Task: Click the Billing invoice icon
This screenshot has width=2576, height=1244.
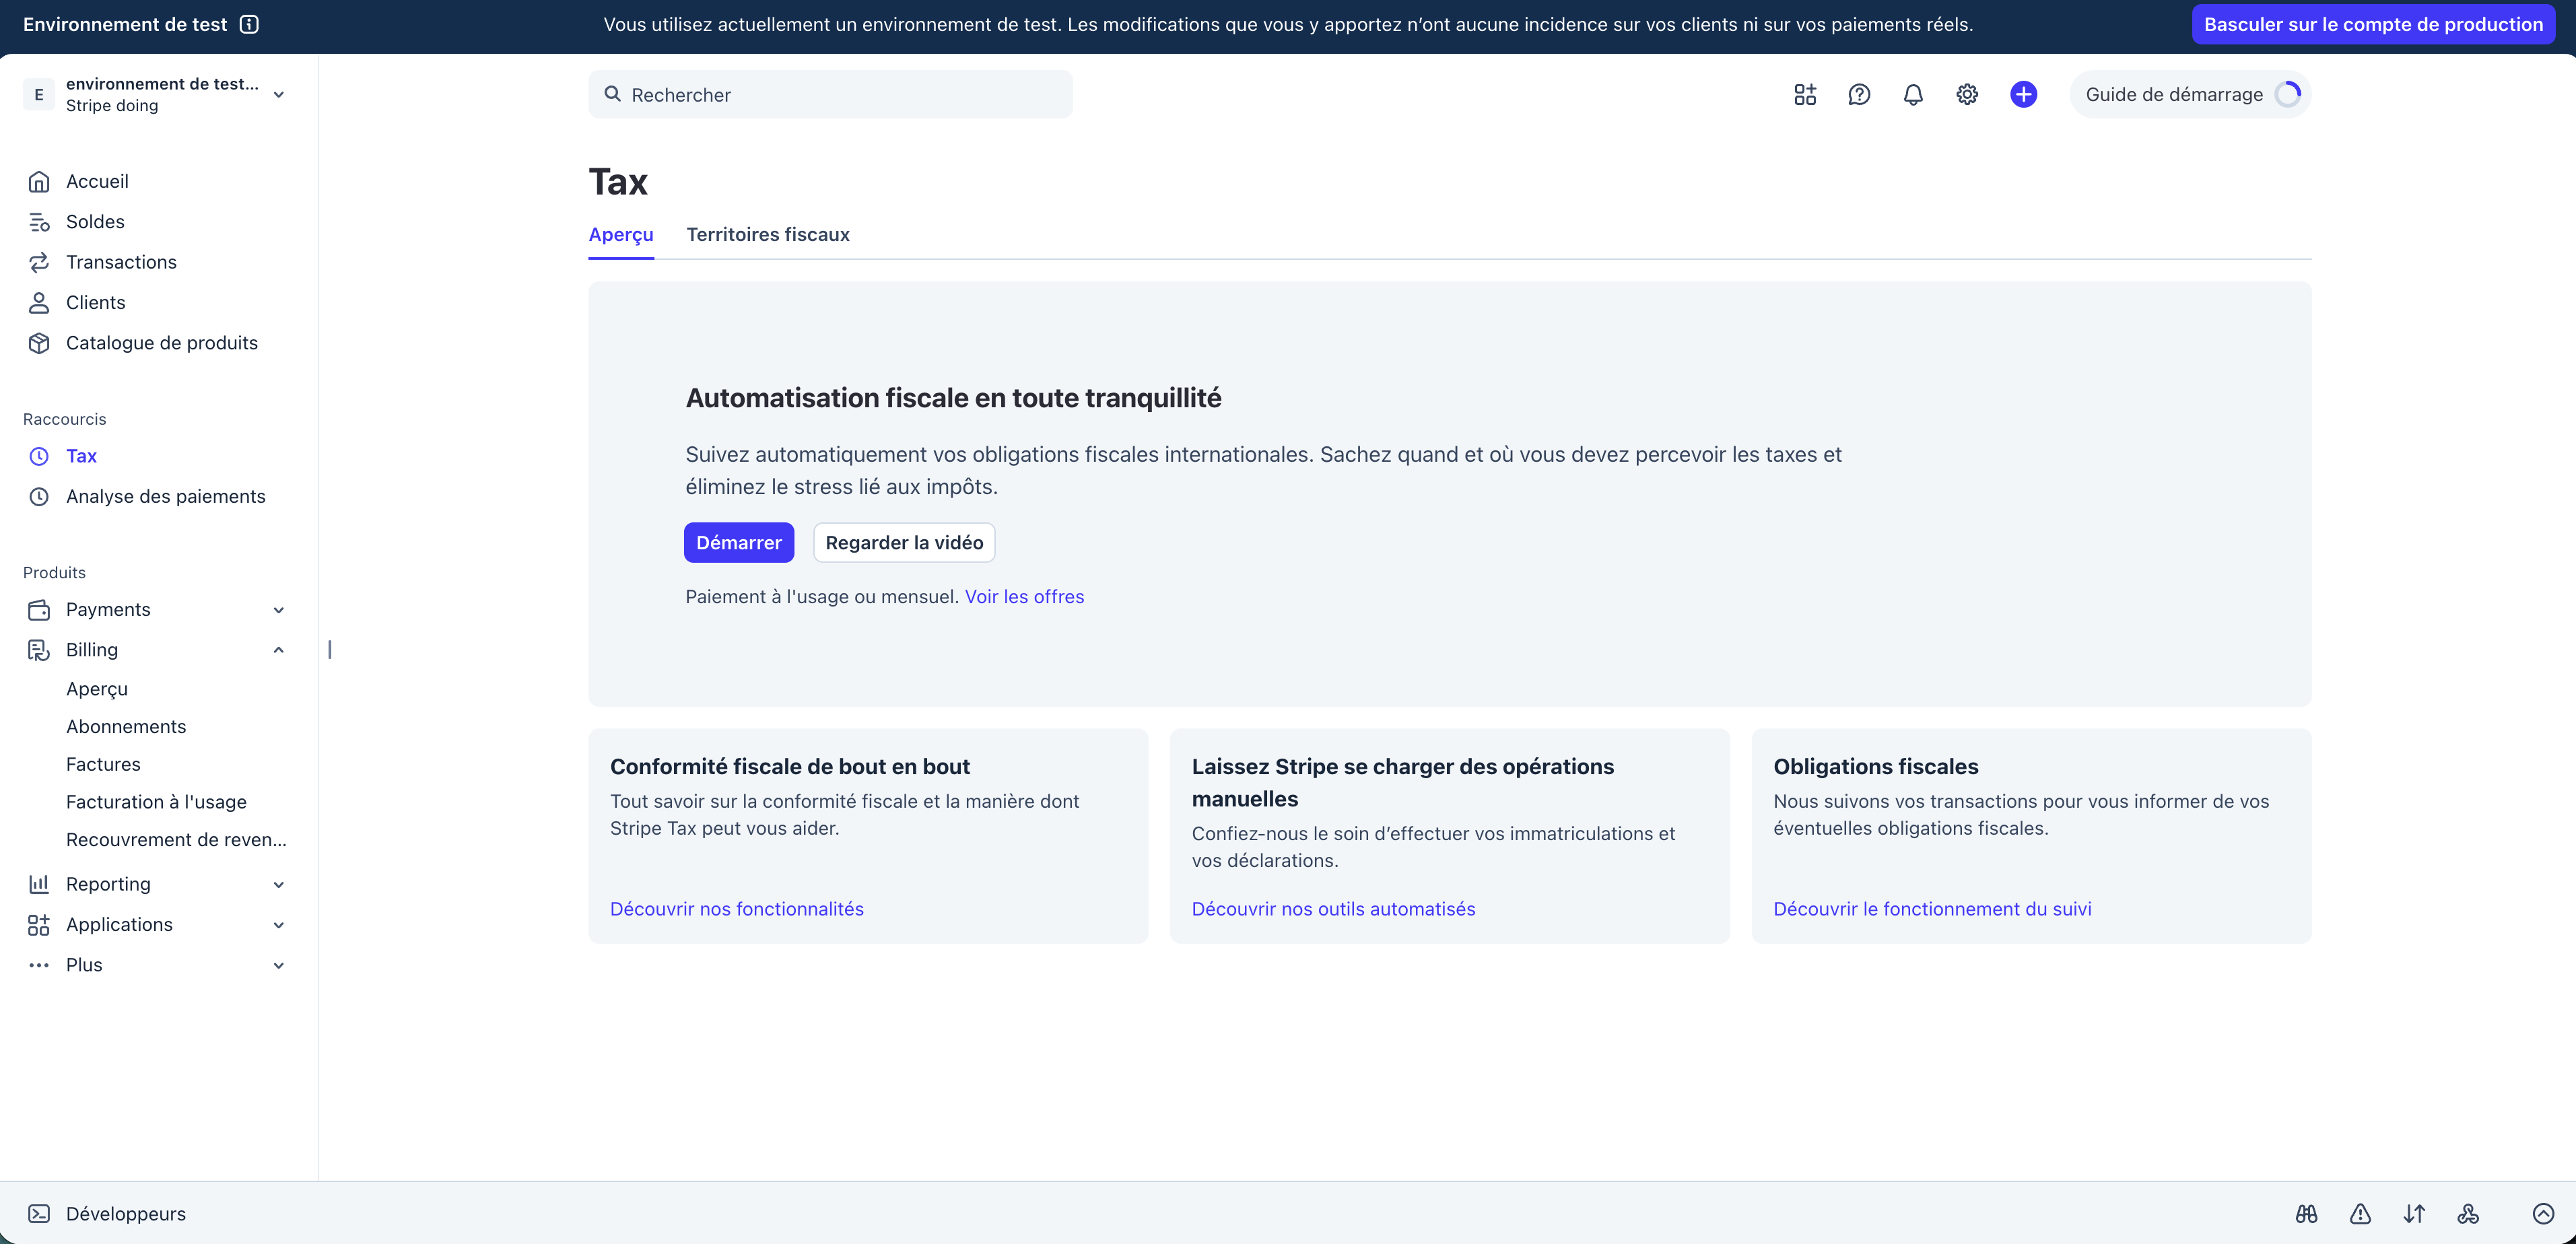Action: (39, 650)
